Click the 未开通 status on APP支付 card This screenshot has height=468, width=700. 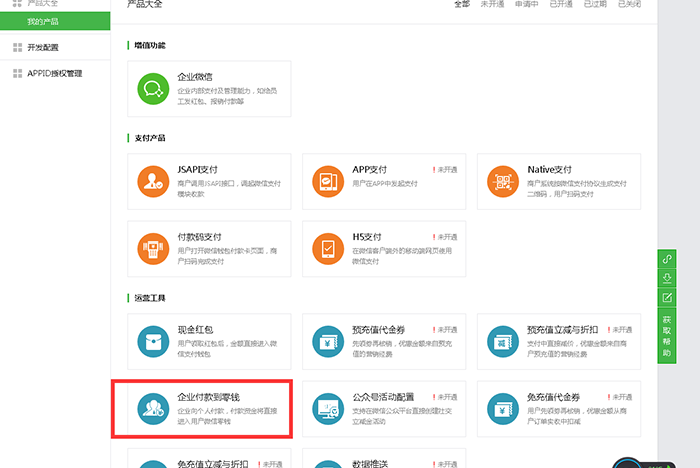click(x=445, y=170)
